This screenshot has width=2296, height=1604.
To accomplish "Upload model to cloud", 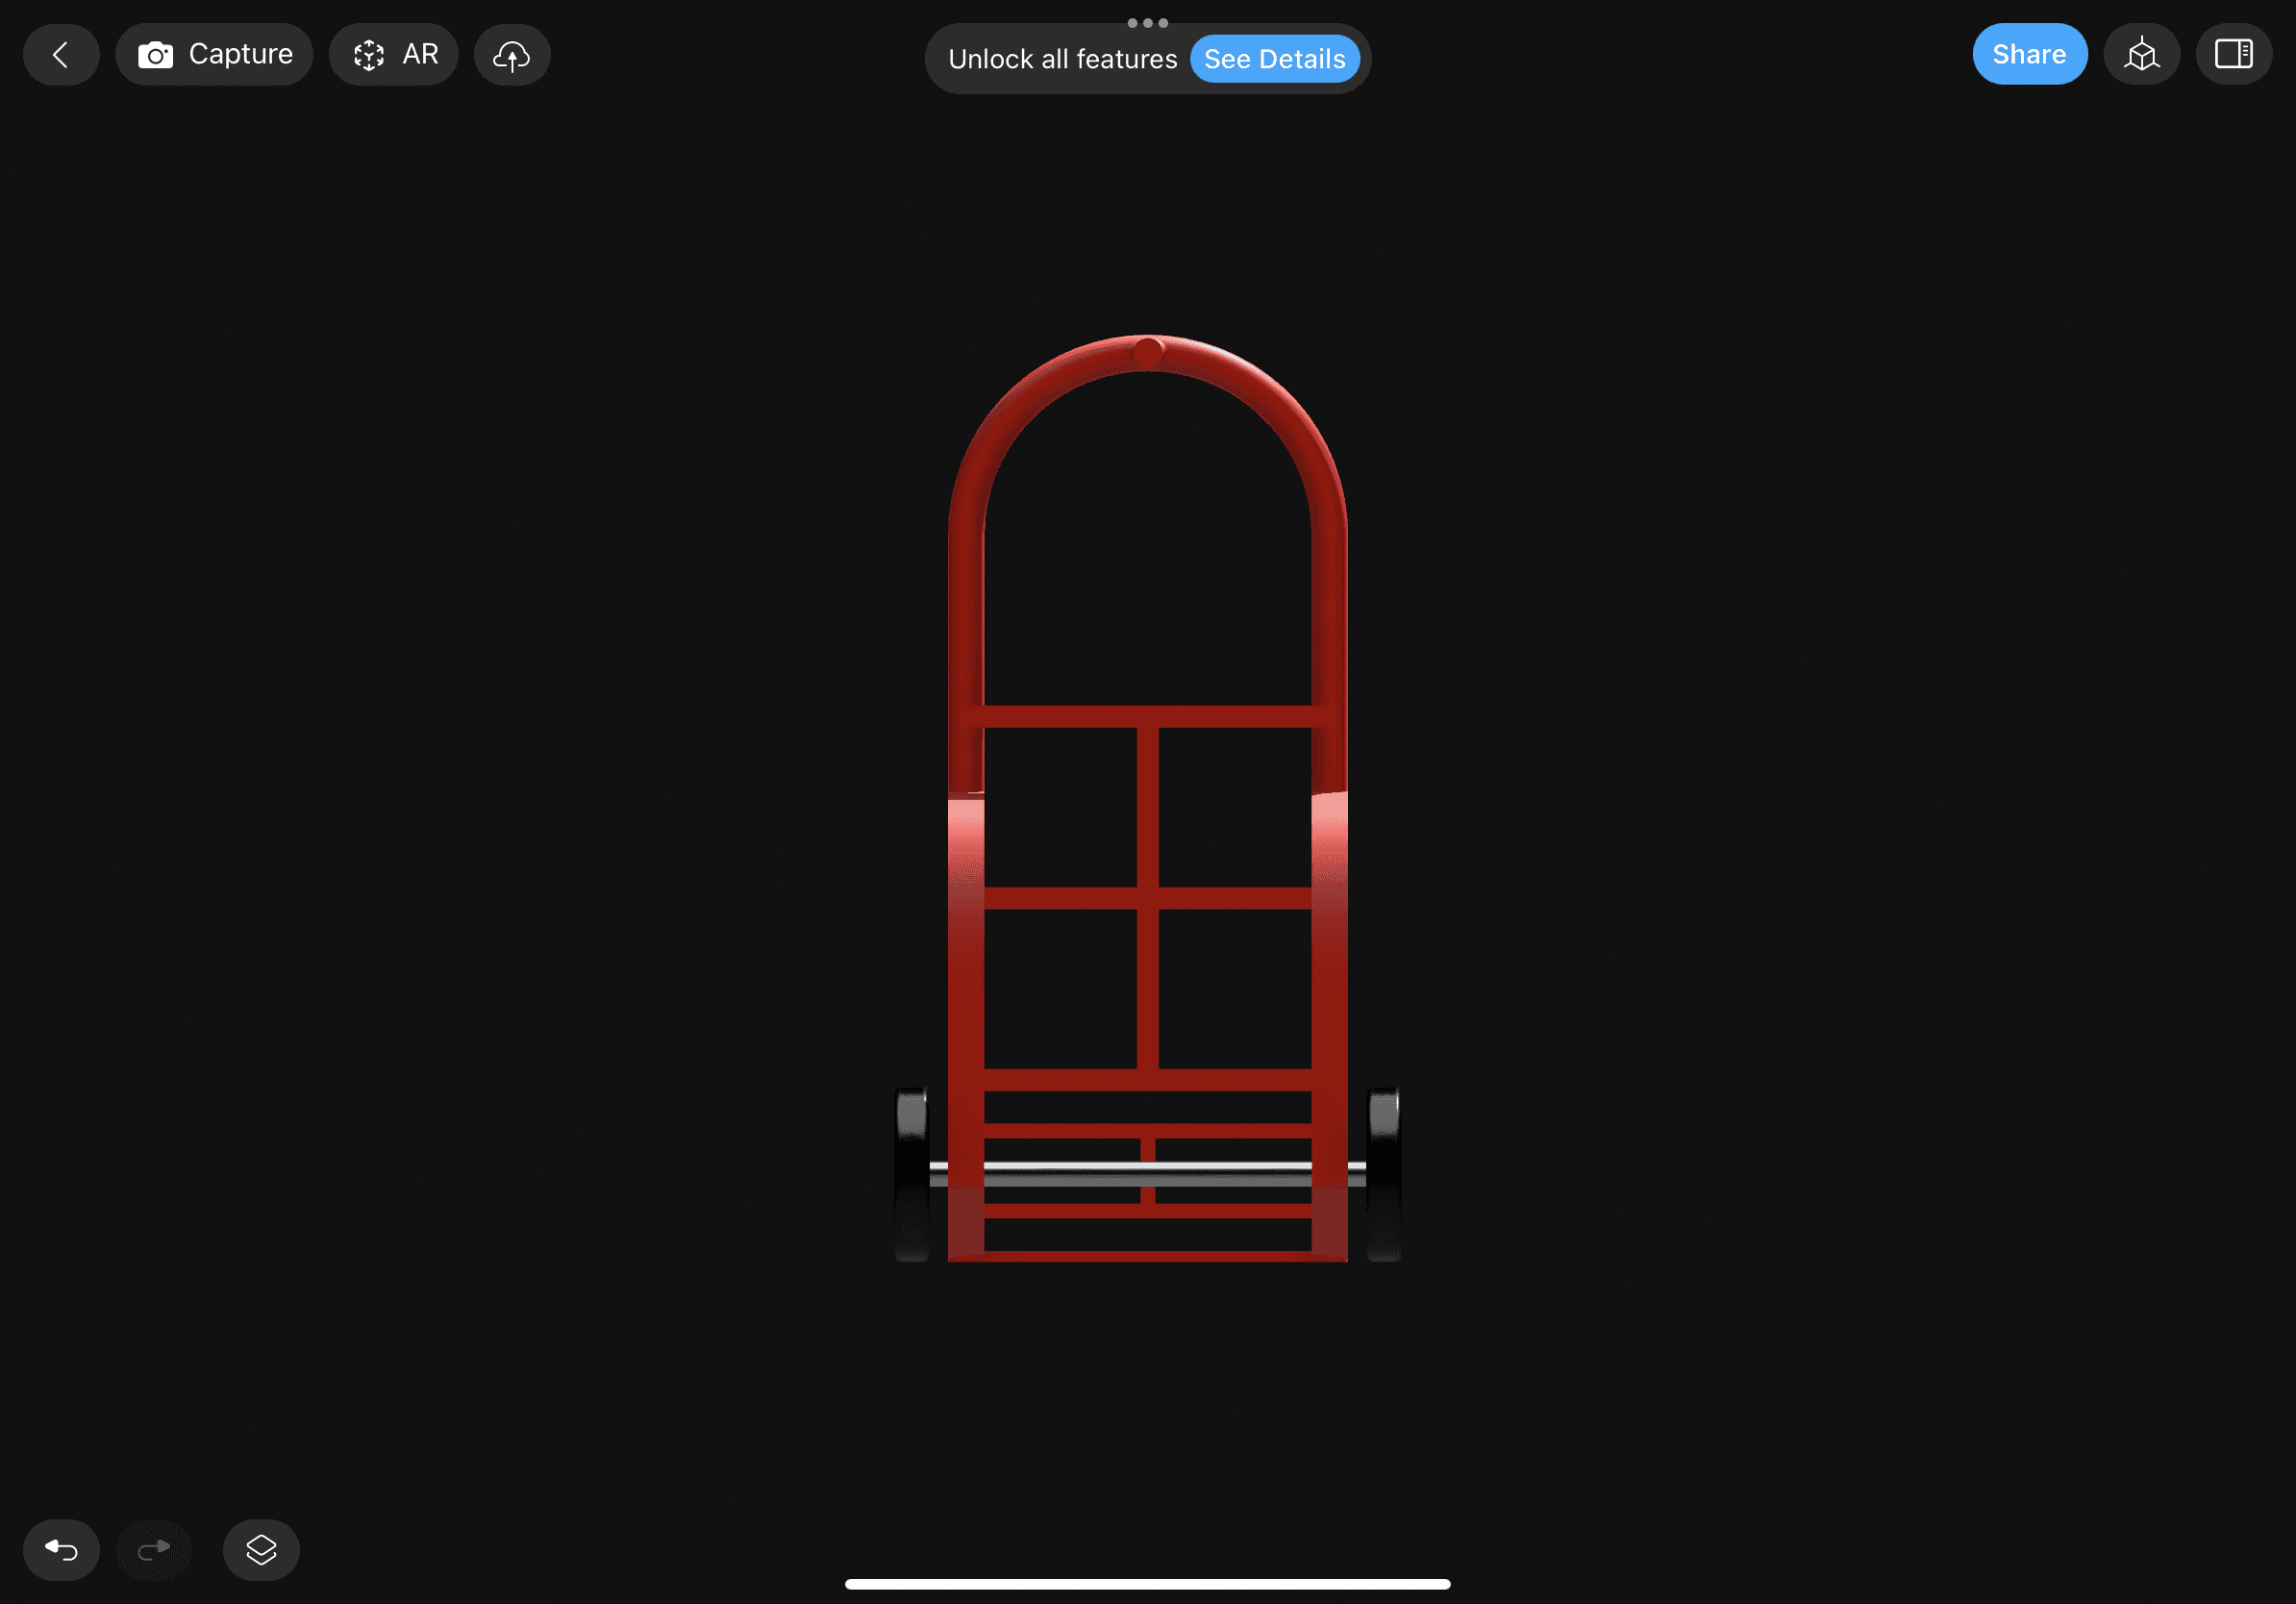I will point(512,54).
